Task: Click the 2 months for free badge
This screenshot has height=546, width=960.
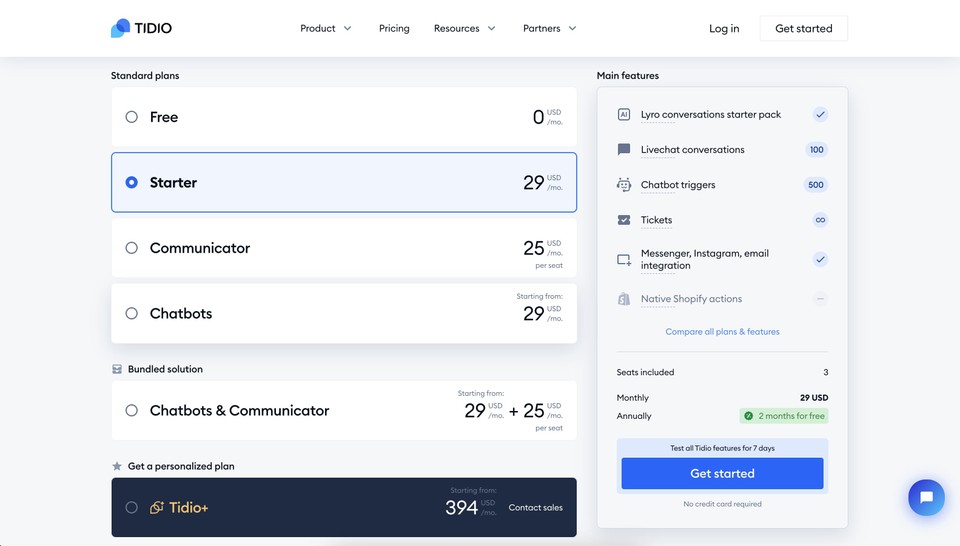Action: tap(784, 416)
